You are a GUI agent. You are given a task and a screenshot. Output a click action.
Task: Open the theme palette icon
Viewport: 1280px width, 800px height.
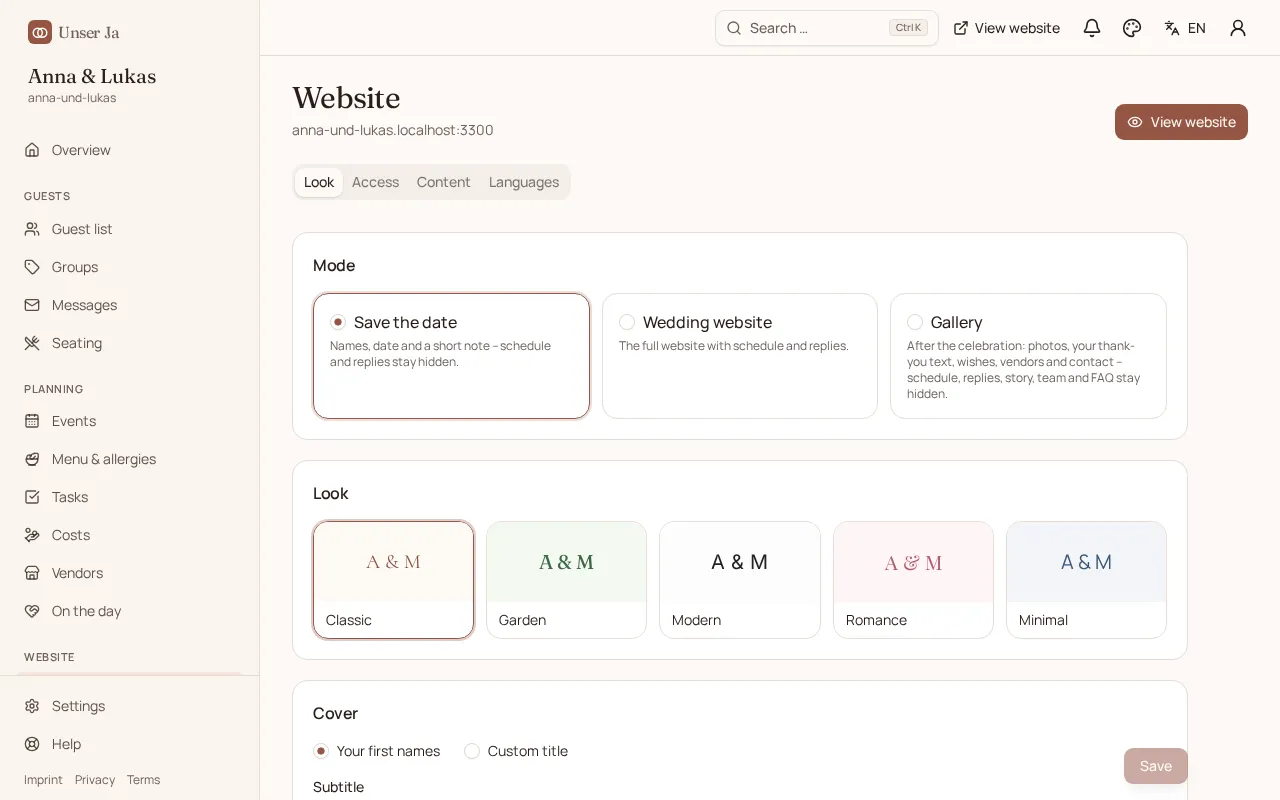1132,28
